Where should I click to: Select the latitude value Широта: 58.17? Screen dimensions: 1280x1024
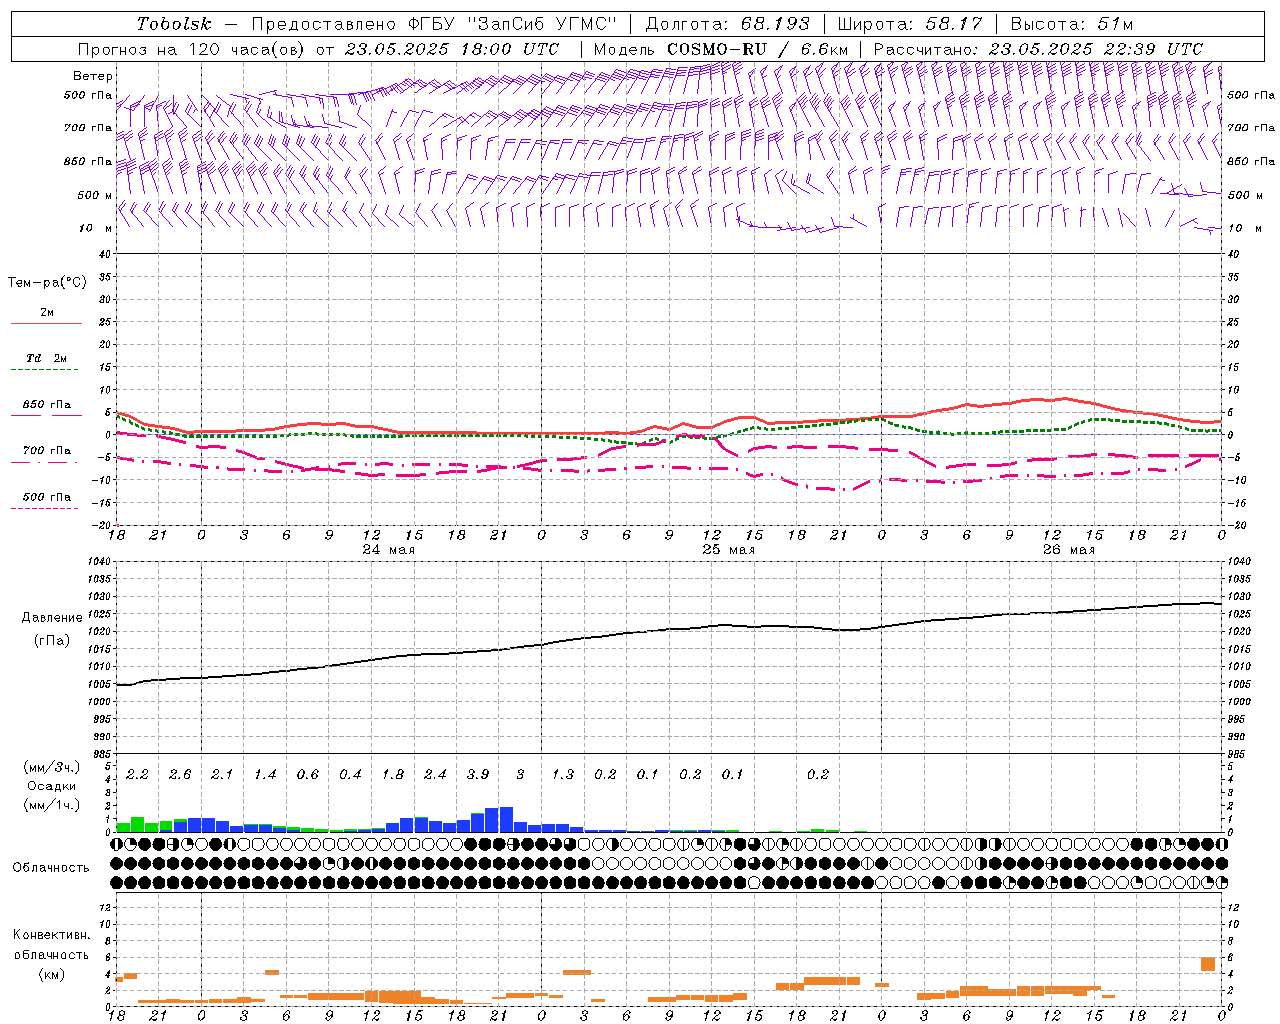tap(910, 24)
